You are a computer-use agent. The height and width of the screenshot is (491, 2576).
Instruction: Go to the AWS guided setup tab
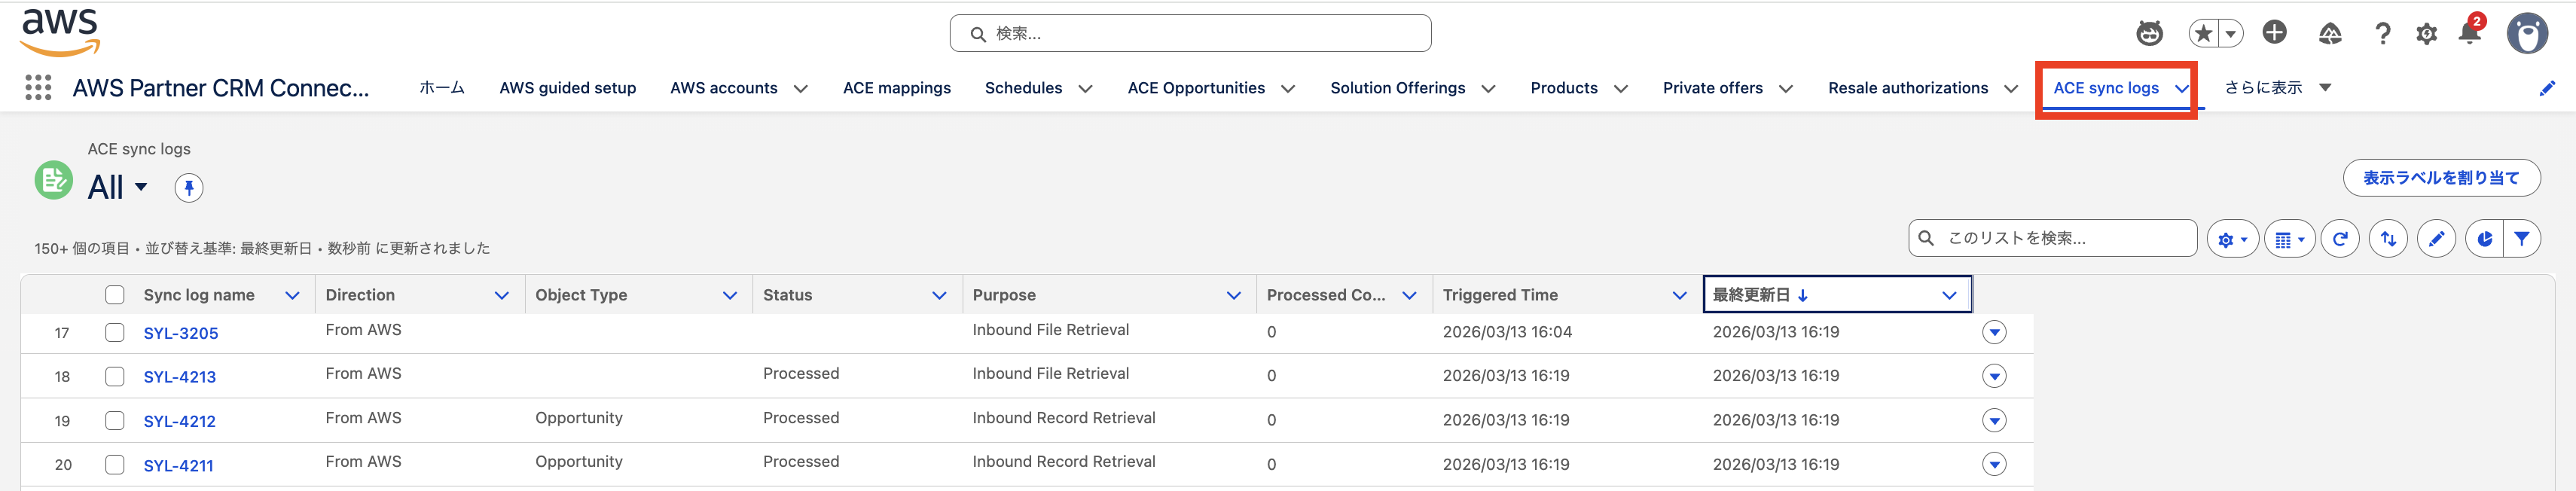567,88
